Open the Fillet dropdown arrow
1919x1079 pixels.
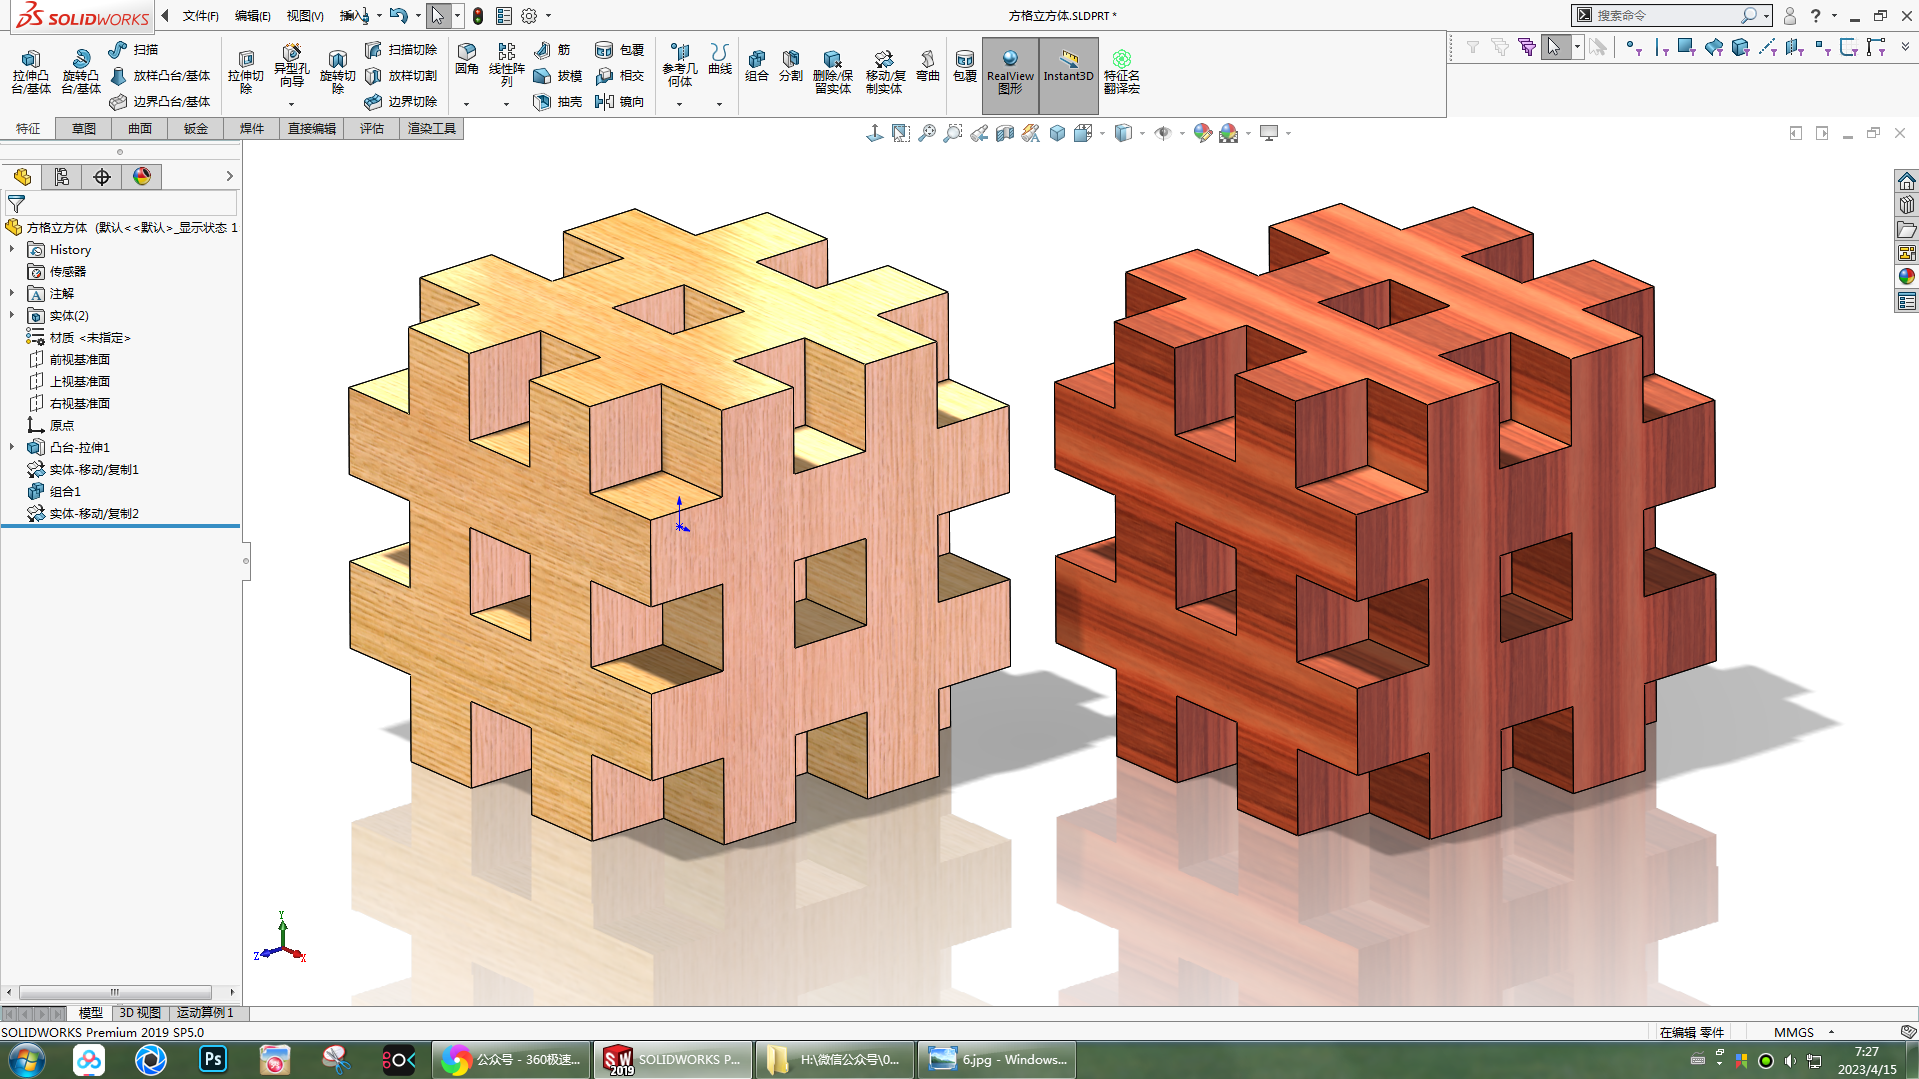point(467,104)
